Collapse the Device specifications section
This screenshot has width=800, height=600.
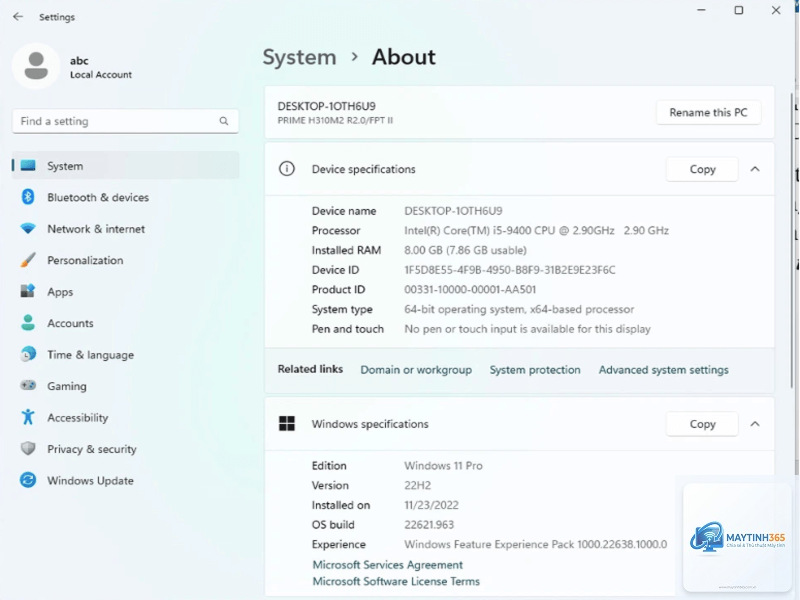click(x=755, y=169)
